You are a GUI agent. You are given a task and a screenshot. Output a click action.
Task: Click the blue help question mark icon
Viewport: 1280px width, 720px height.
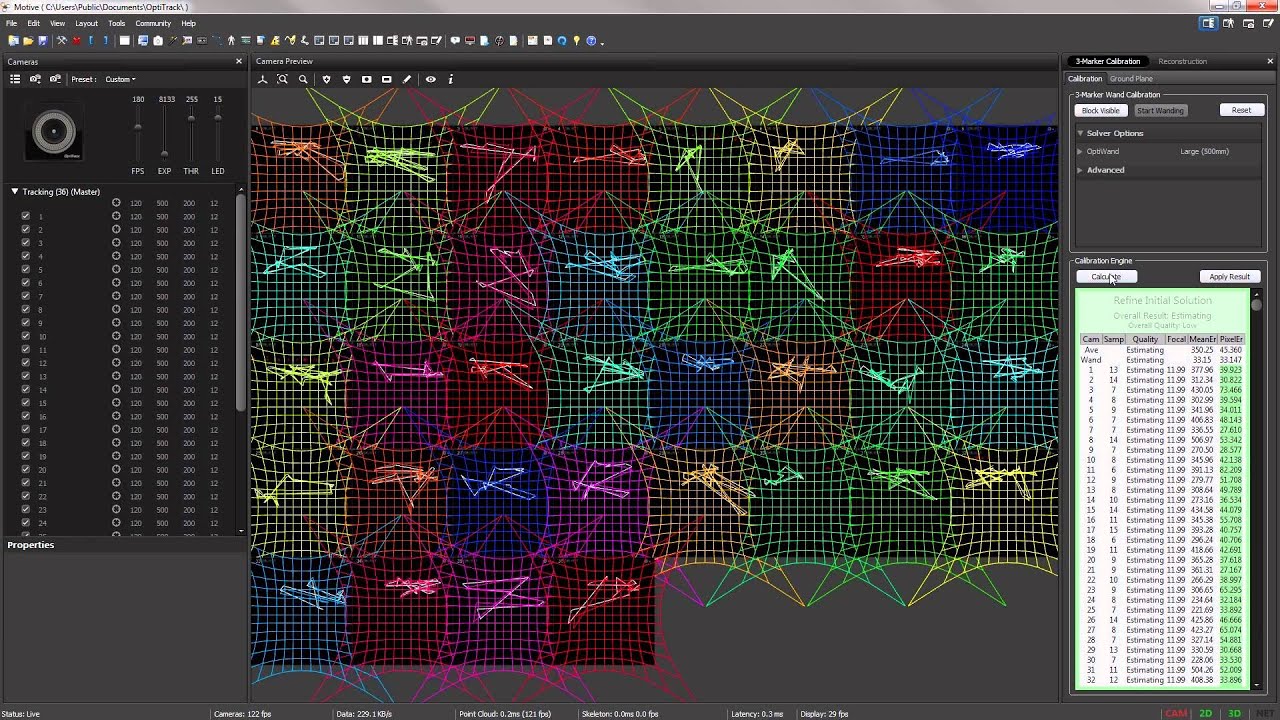[591, 41]
